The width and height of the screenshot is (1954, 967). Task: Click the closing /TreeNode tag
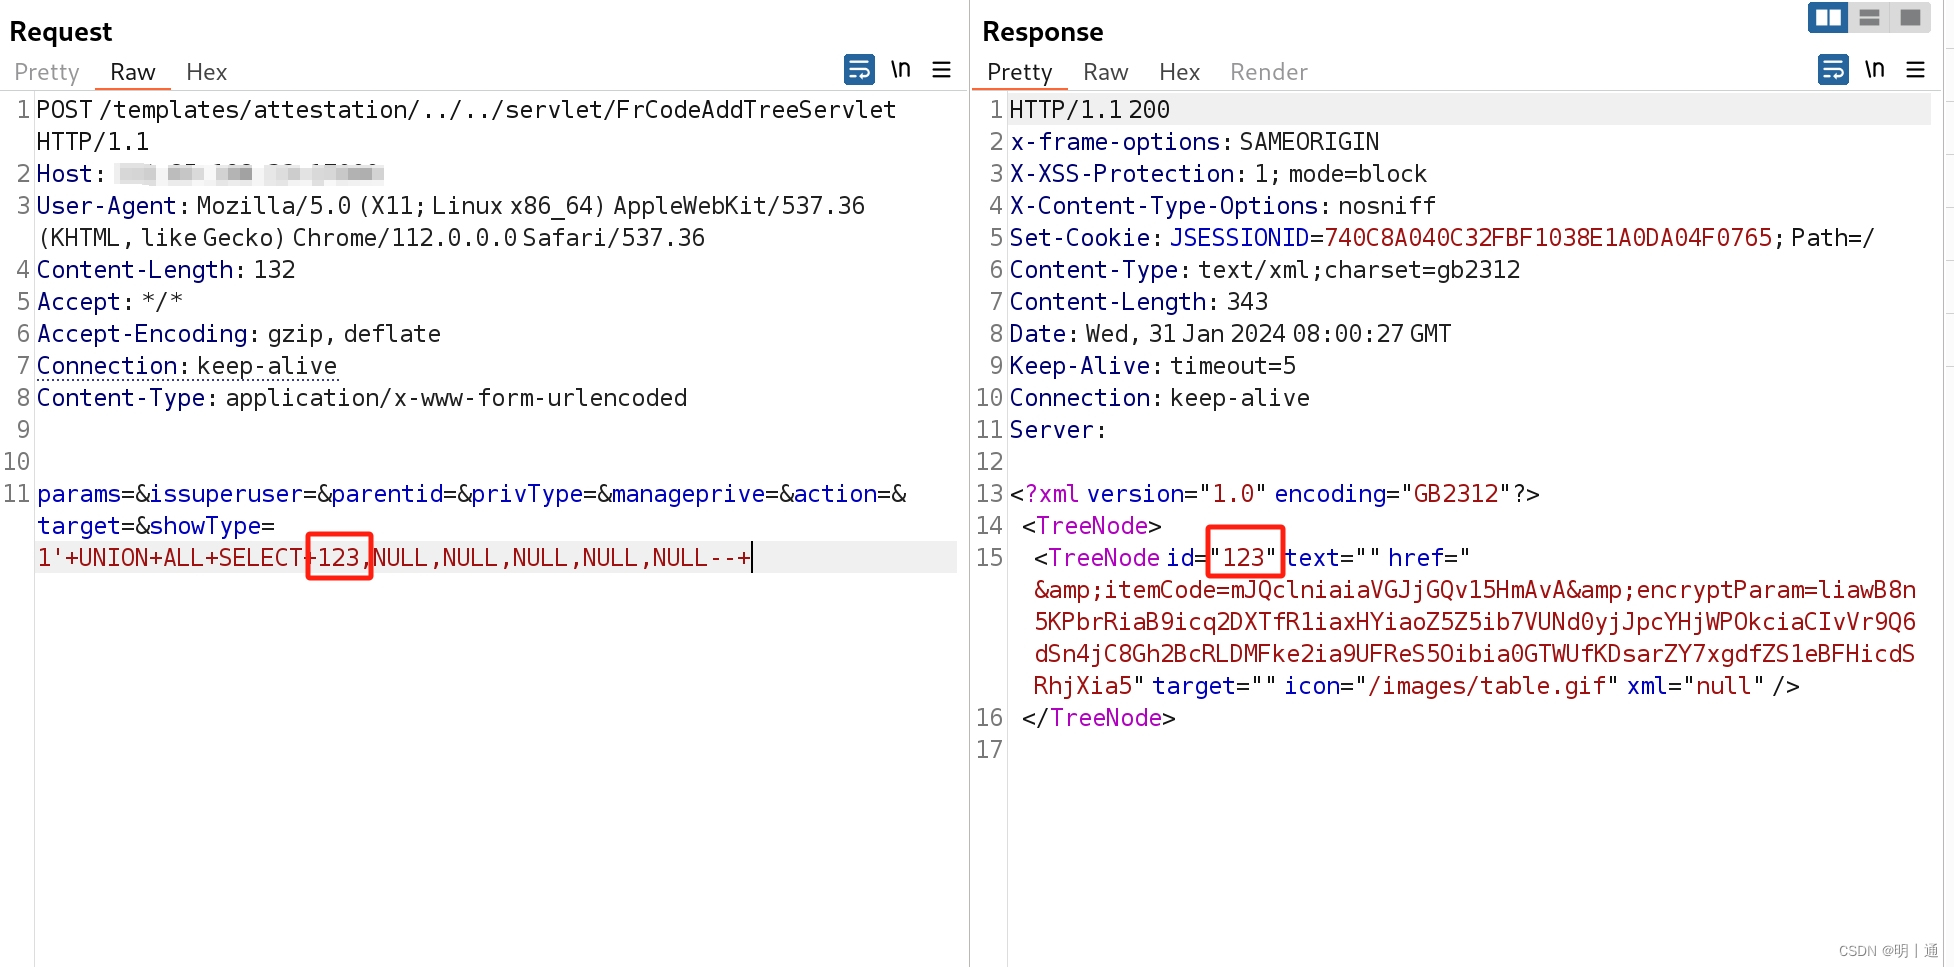point(1099,718)
